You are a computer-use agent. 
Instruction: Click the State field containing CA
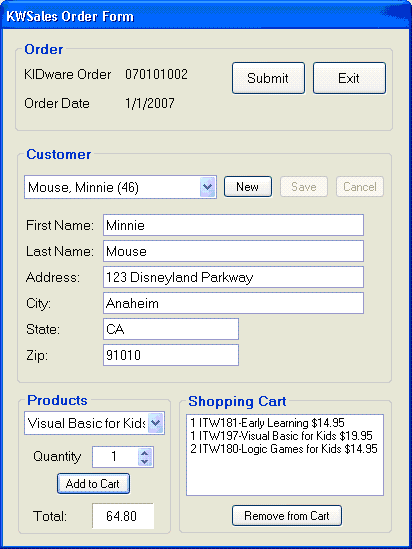pyautogui.click(x=171, y=329)
